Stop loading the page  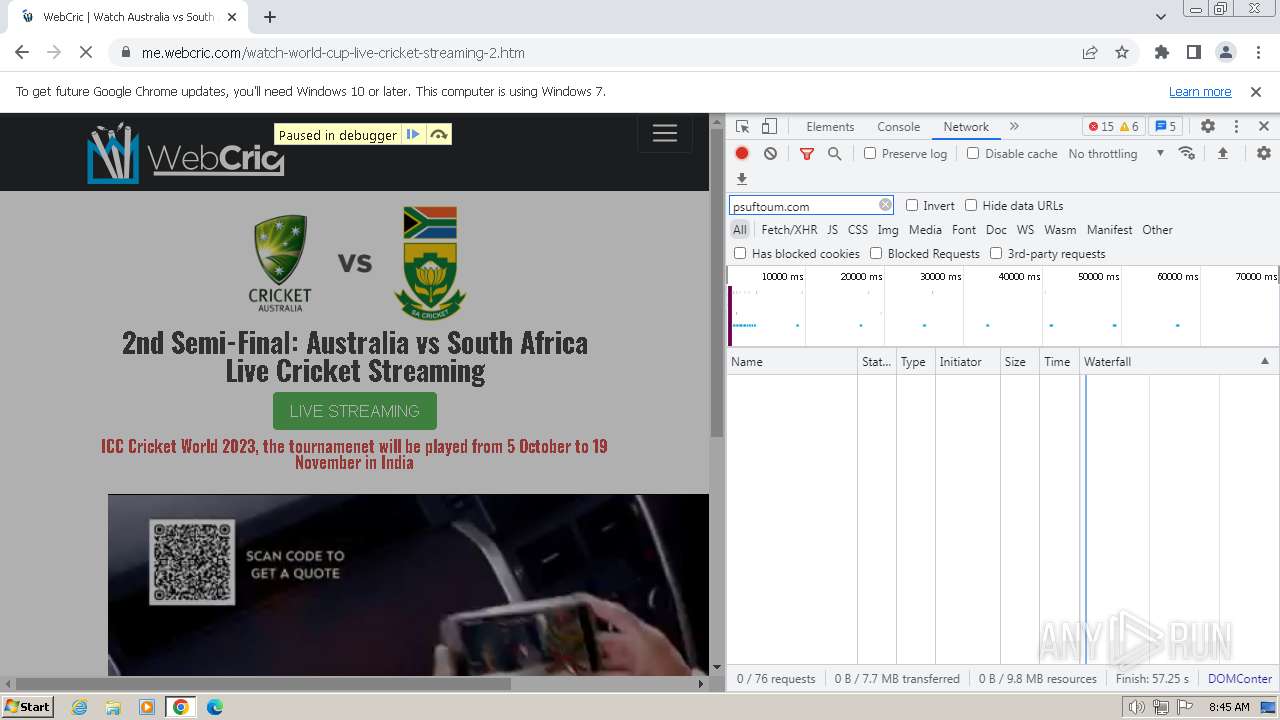86,53
